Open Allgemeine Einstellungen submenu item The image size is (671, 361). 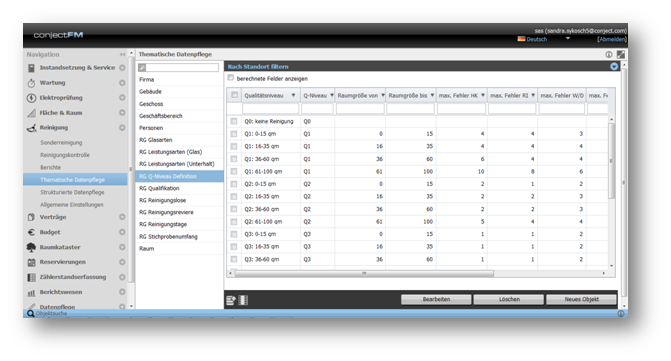pos(72,205)
